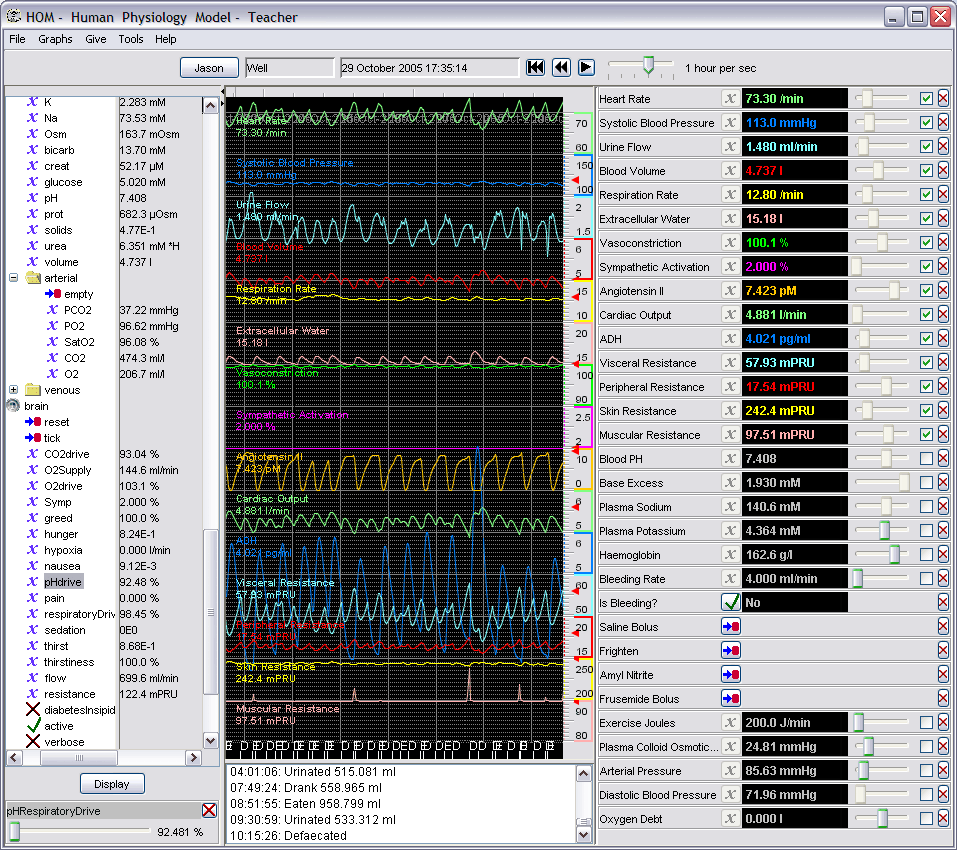This screenshot has height=850, width=957.
Task: Click the rewind to start playback button
Action: [x=536, y=67]
